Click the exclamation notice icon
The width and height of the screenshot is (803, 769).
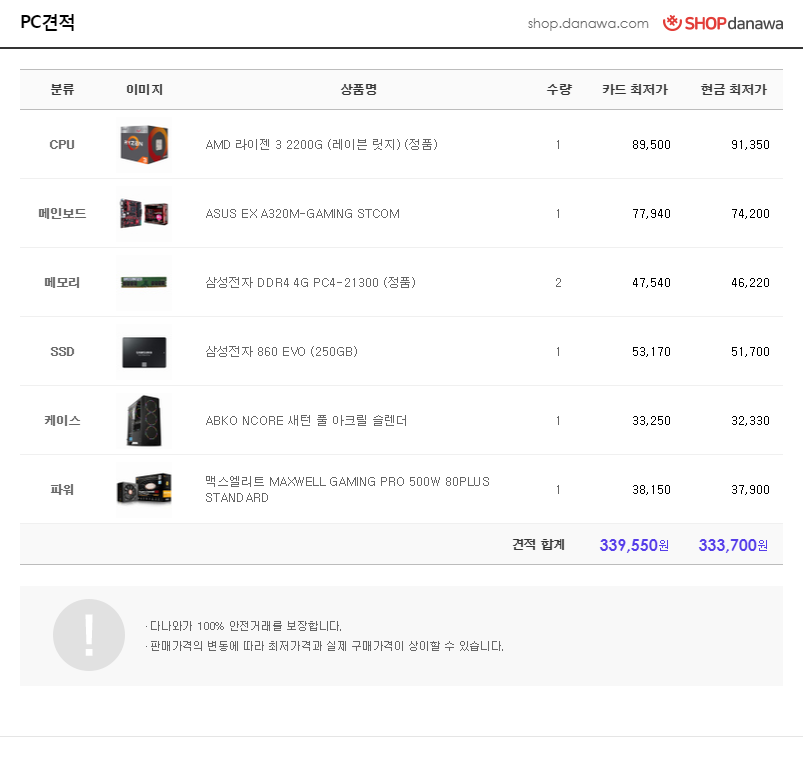point(89,635)
